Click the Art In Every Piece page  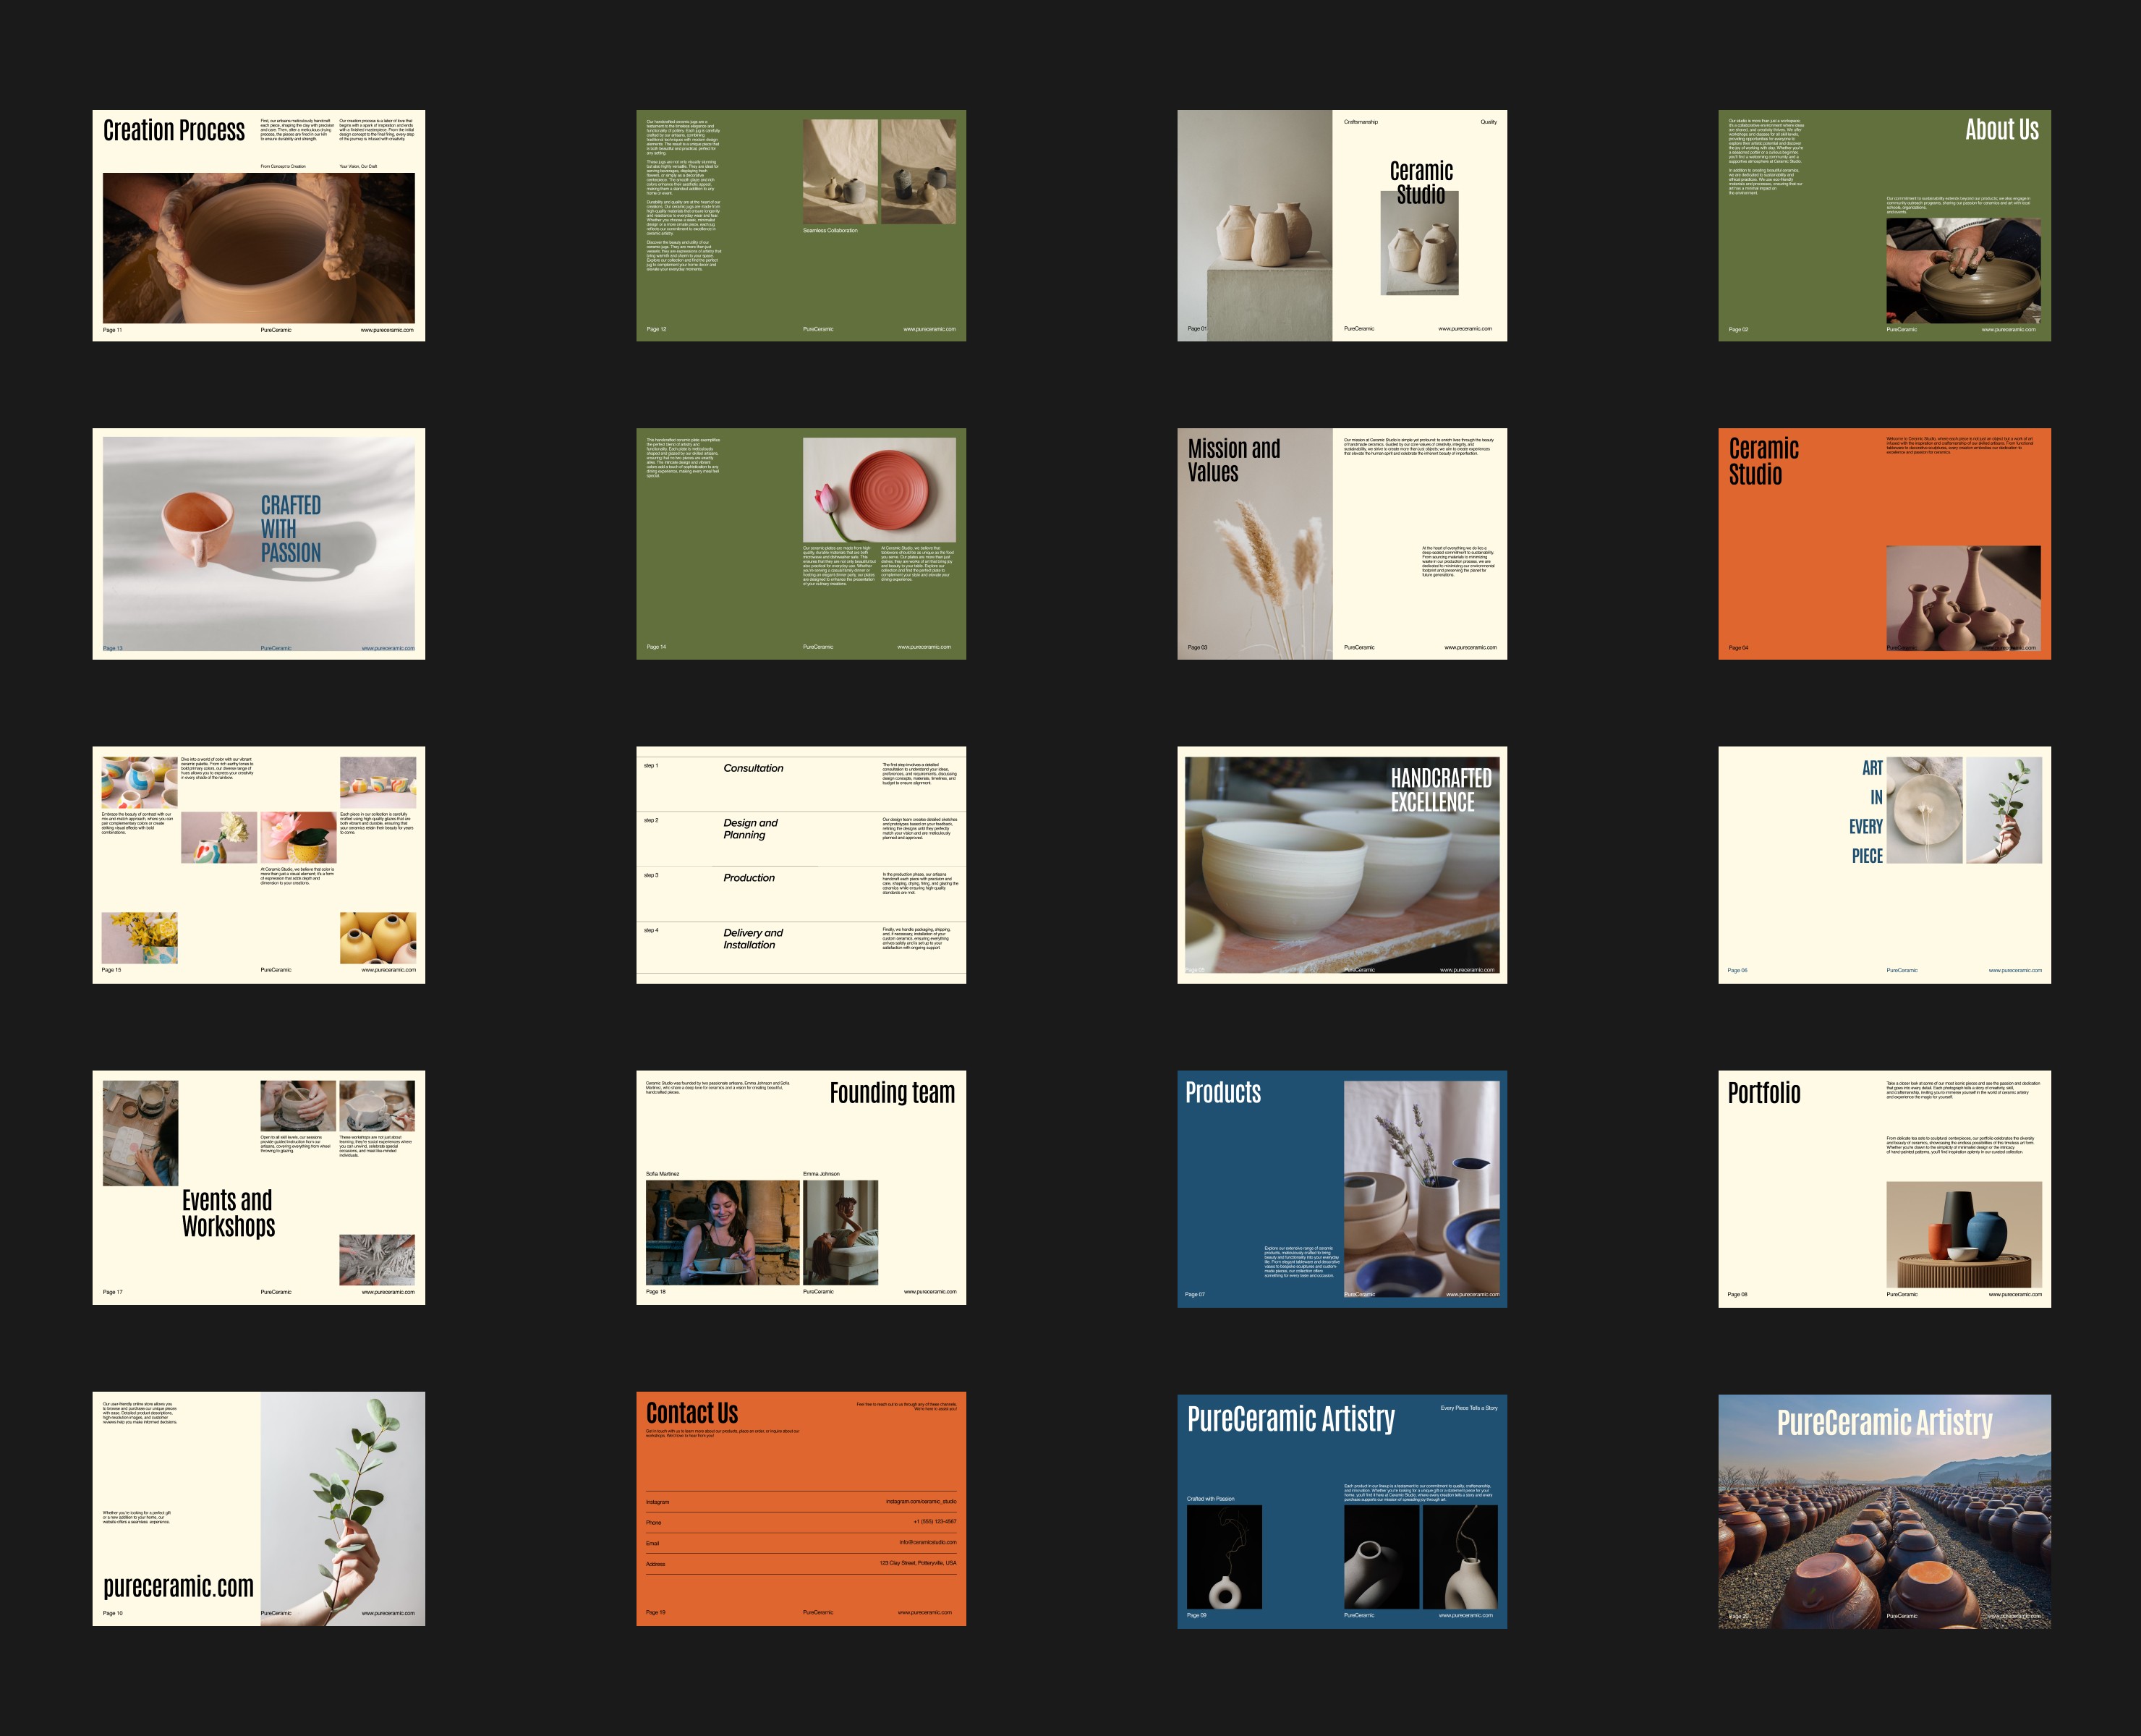point(1884,864)
